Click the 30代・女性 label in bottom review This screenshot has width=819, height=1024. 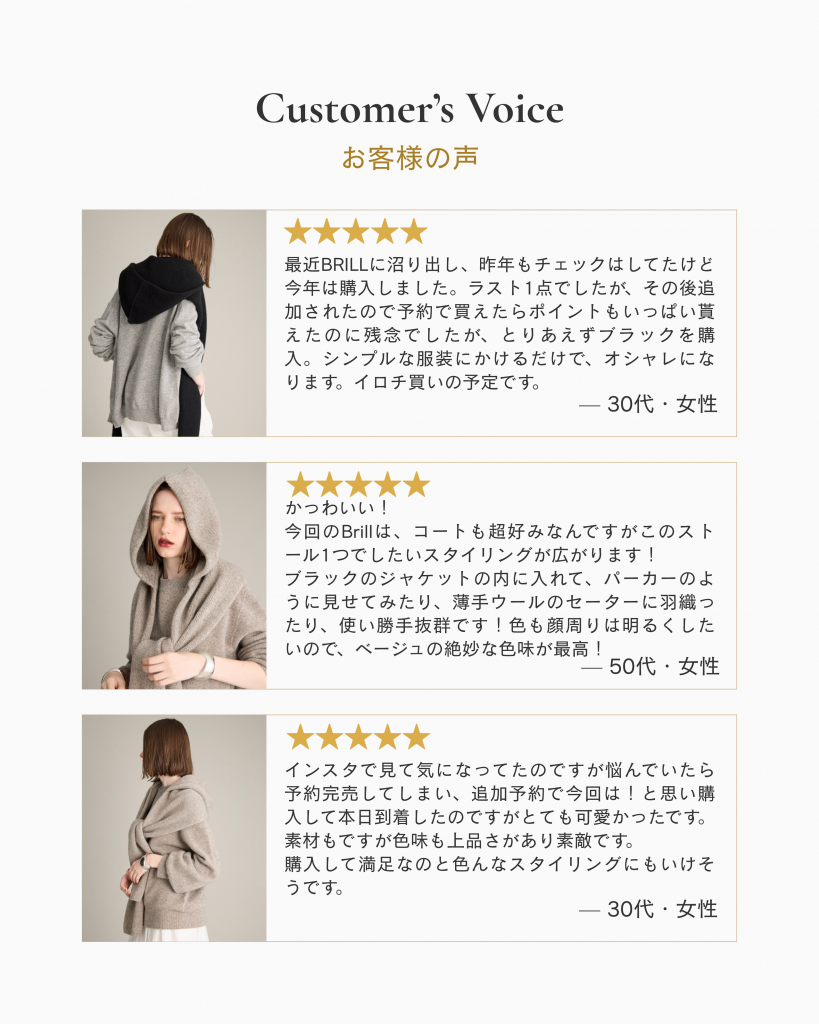pos(649,909)
